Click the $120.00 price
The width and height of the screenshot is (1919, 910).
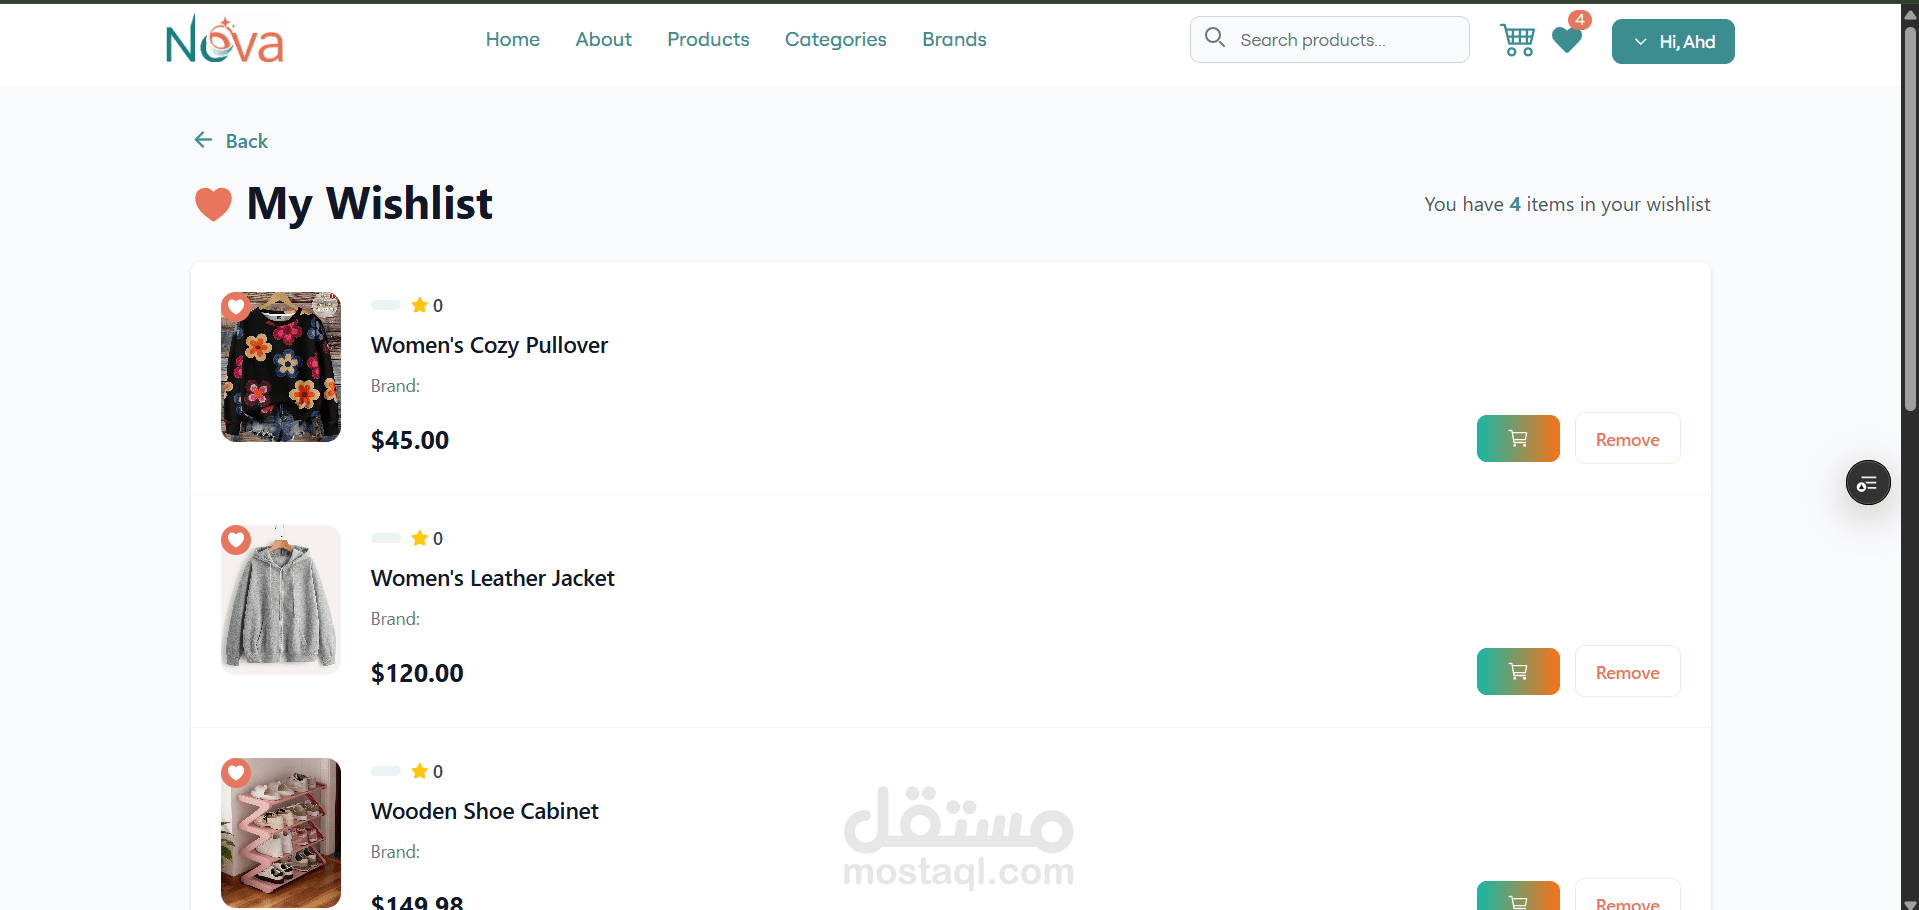417,673
